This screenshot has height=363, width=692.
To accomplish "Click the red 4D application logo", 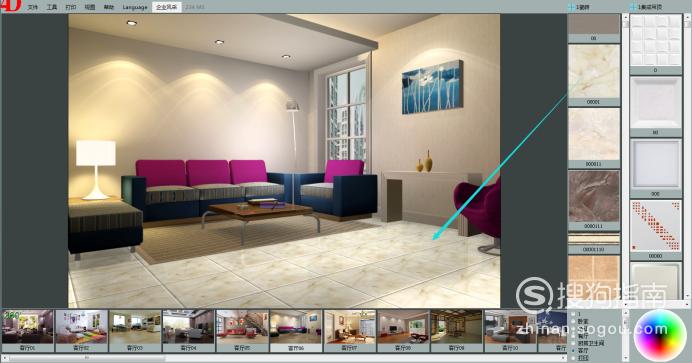I will click(x=10, y=5).
